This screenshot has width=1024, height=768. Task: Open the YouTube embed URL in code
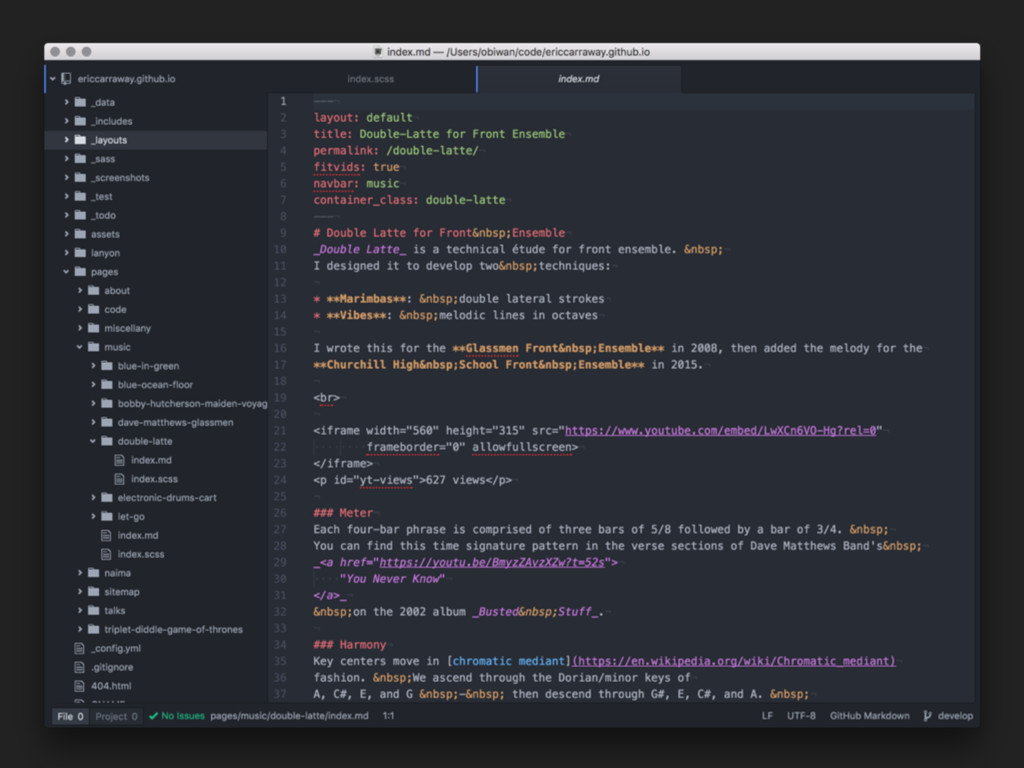pos(720,430)
